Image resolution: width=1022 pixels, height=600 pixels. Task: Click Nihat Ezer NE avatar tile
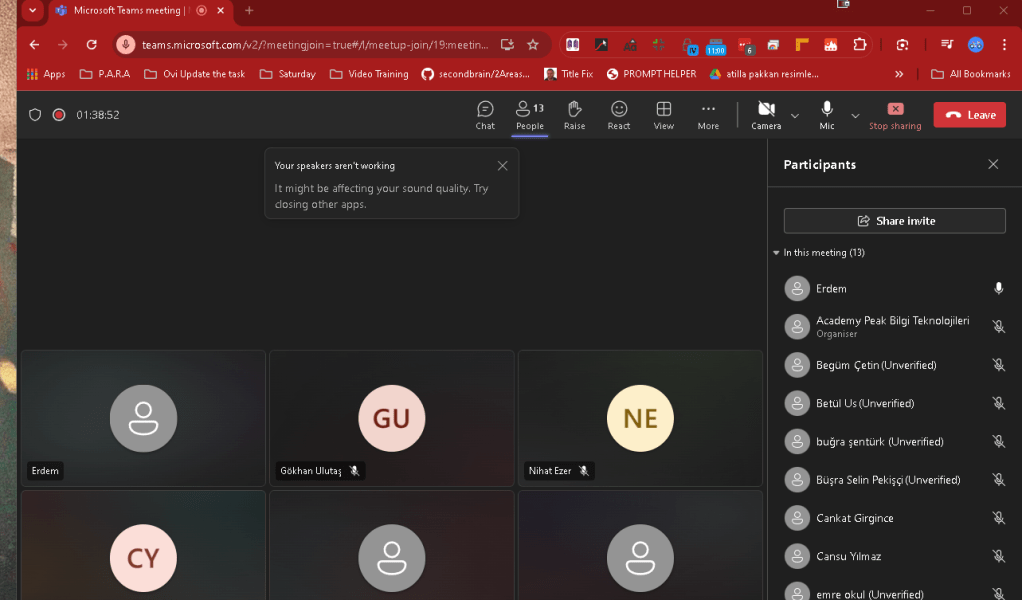pyautogui.click(x=640, y=418)
